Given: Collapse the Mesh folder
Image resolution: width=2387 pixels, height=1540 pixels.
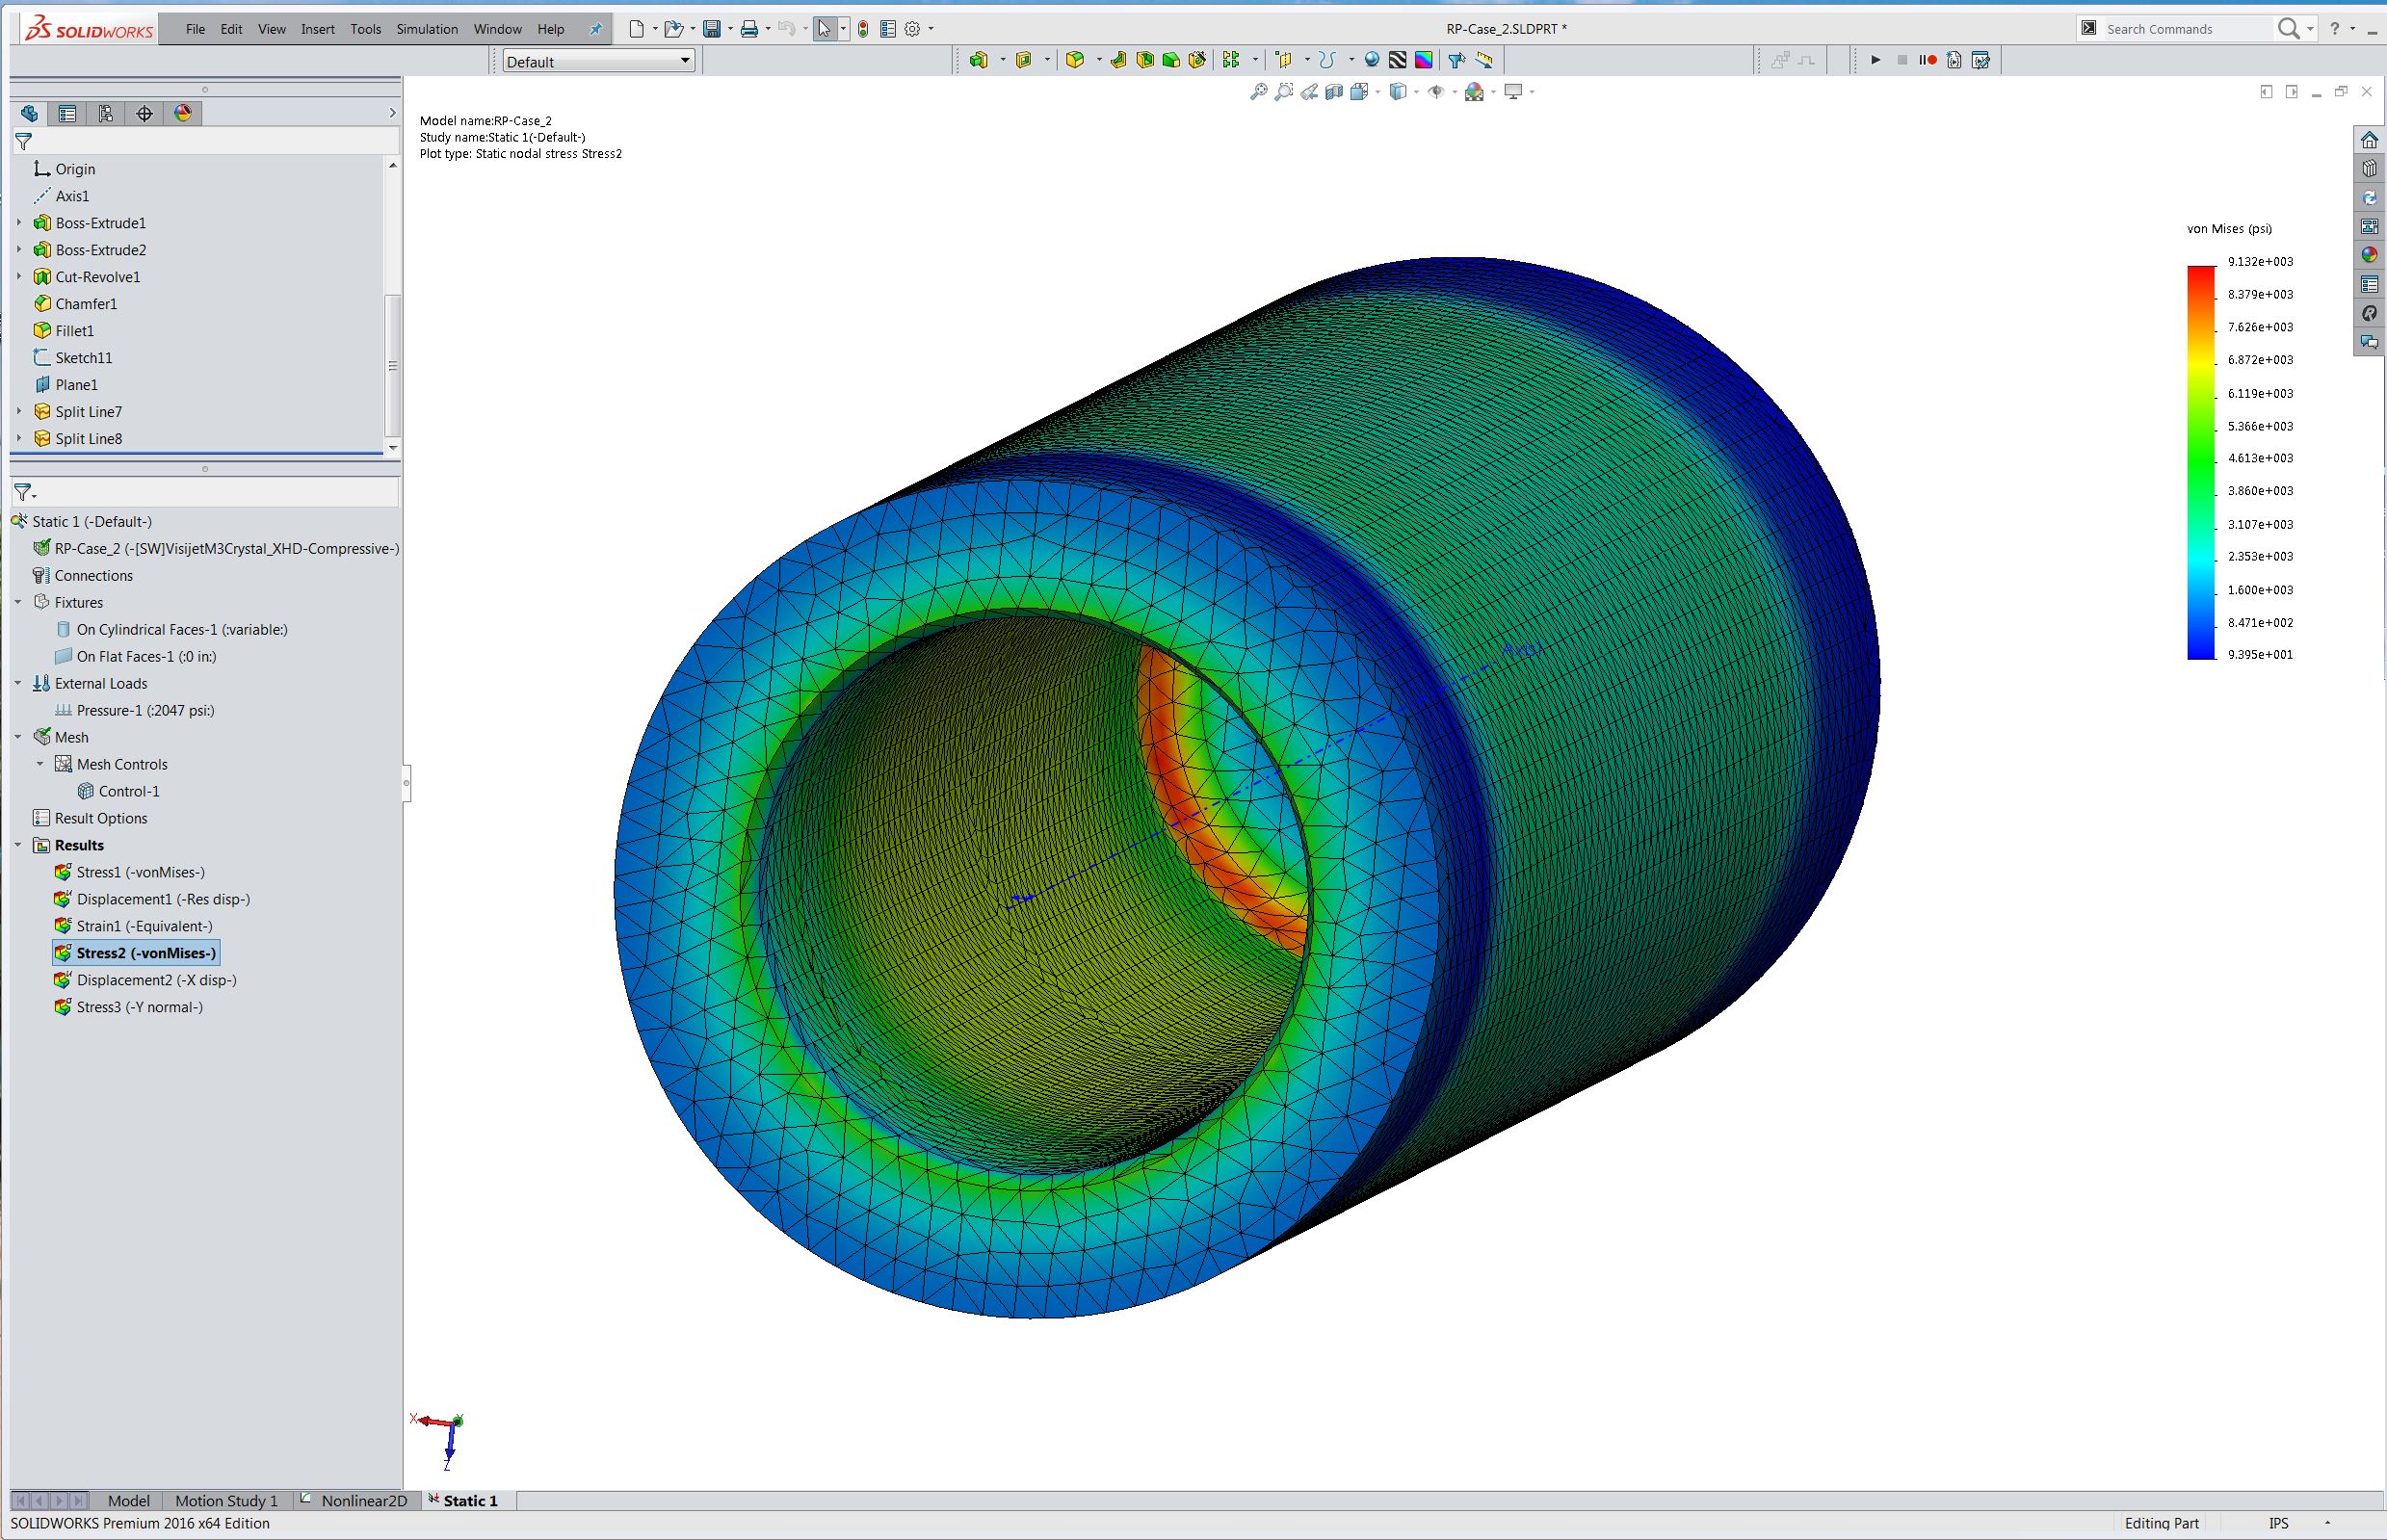Looking at the screenshot, I should pyautogui.click(x=18, y=737).
